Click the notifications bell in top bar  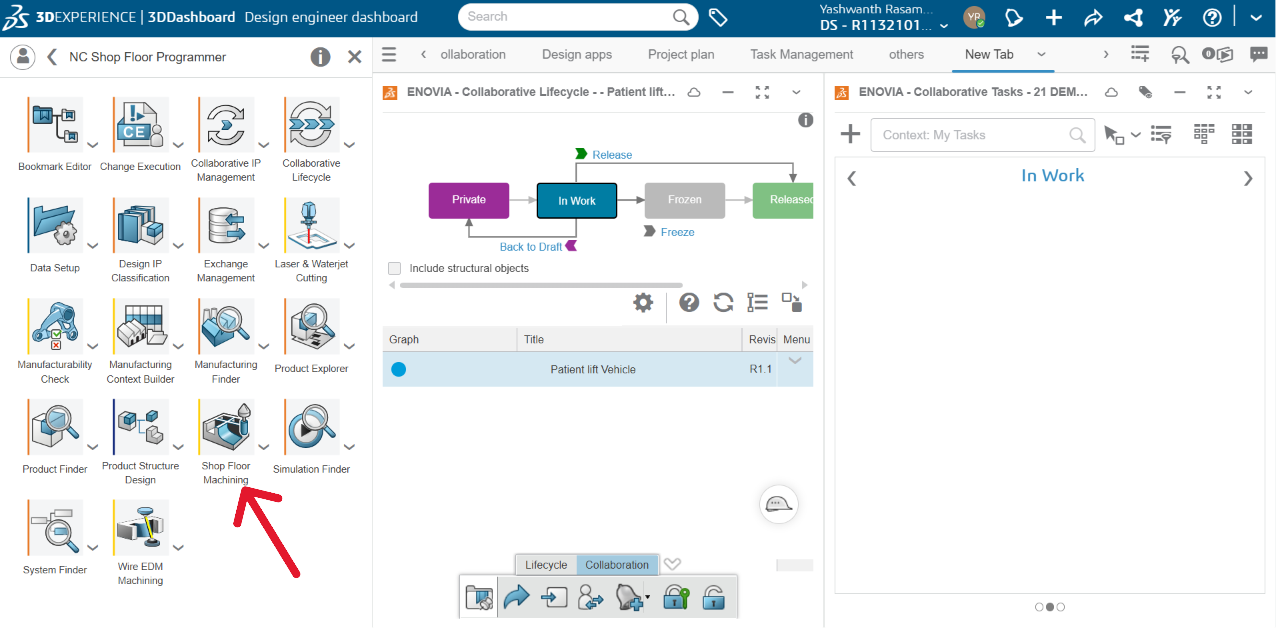1014,17
